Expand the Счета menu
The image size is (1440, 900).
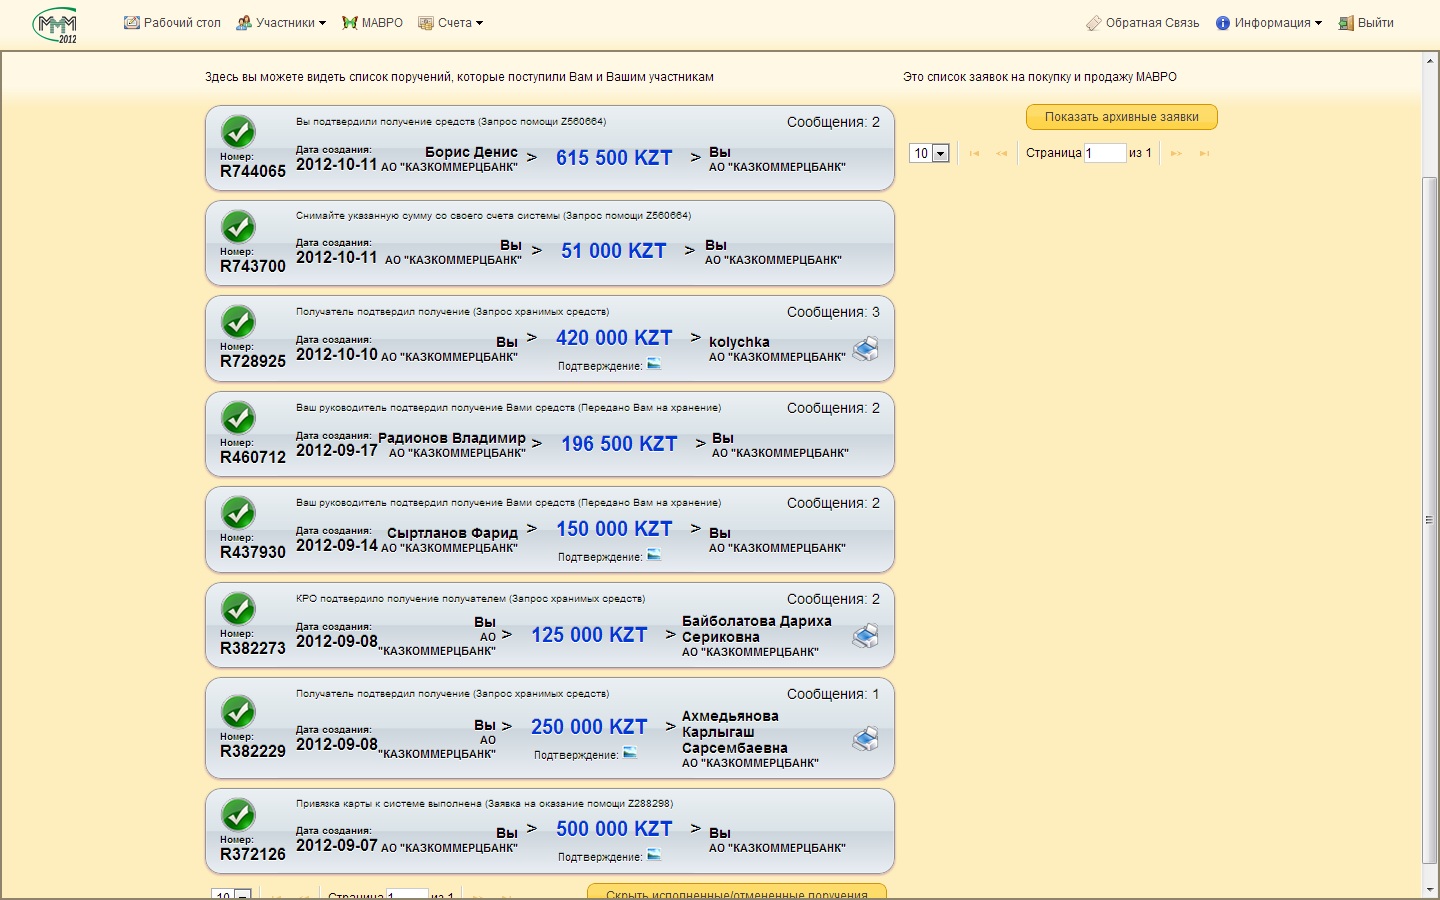tap(450, 23)
